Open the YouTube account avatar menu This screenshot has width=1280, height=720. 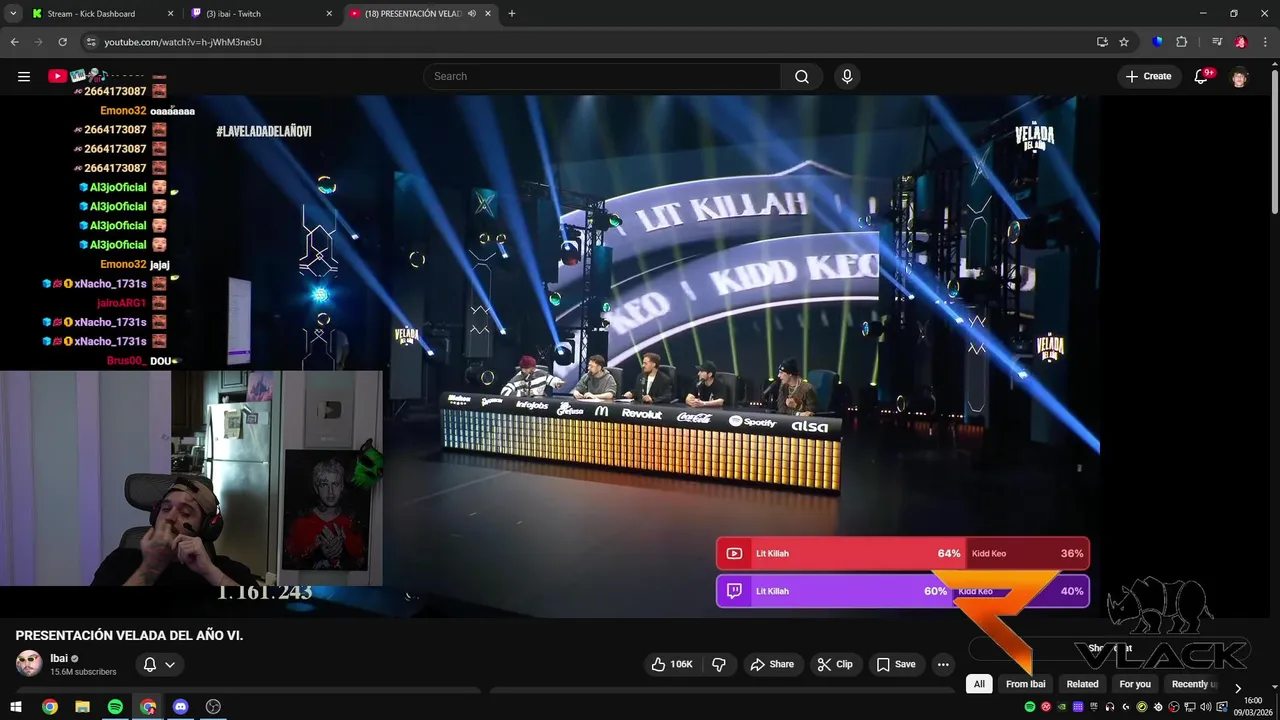click(x=1240, y=76)
